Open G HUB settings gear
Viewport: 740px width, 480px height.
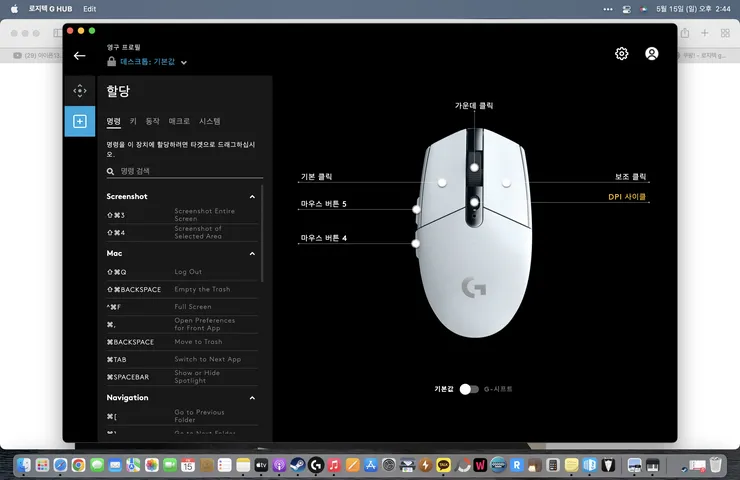click(x=622, y=54)
